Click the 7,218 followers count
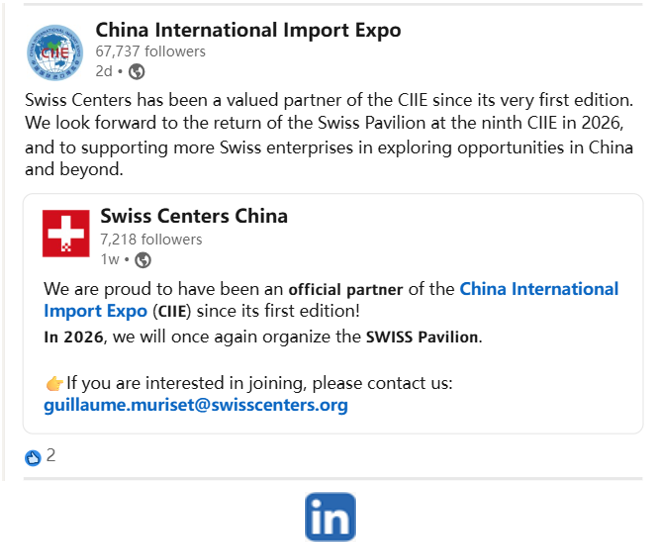This screenshot has height=553, width=646. (x=151, y=239)
